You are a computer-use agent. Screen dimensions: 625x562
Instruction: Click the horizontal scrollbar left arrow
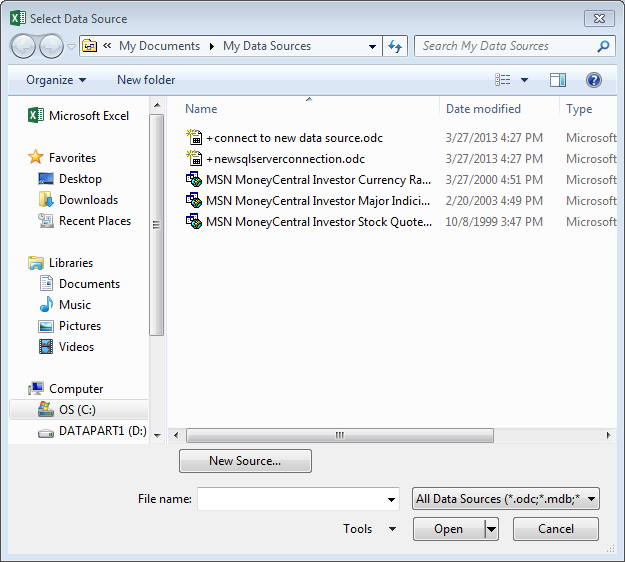tap(176, 435)
